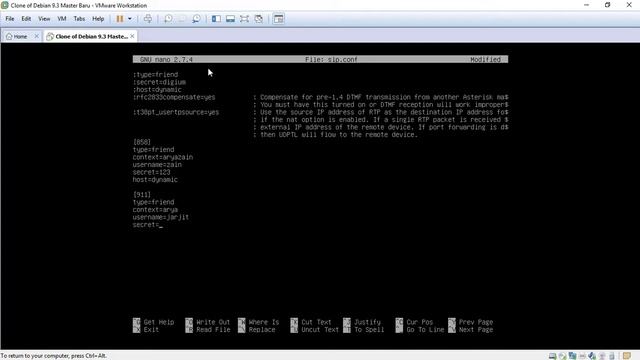The width and height of the screenshot is (640, 360).
Task: Open the Tabs menu
Action: (x=79, y=19)
